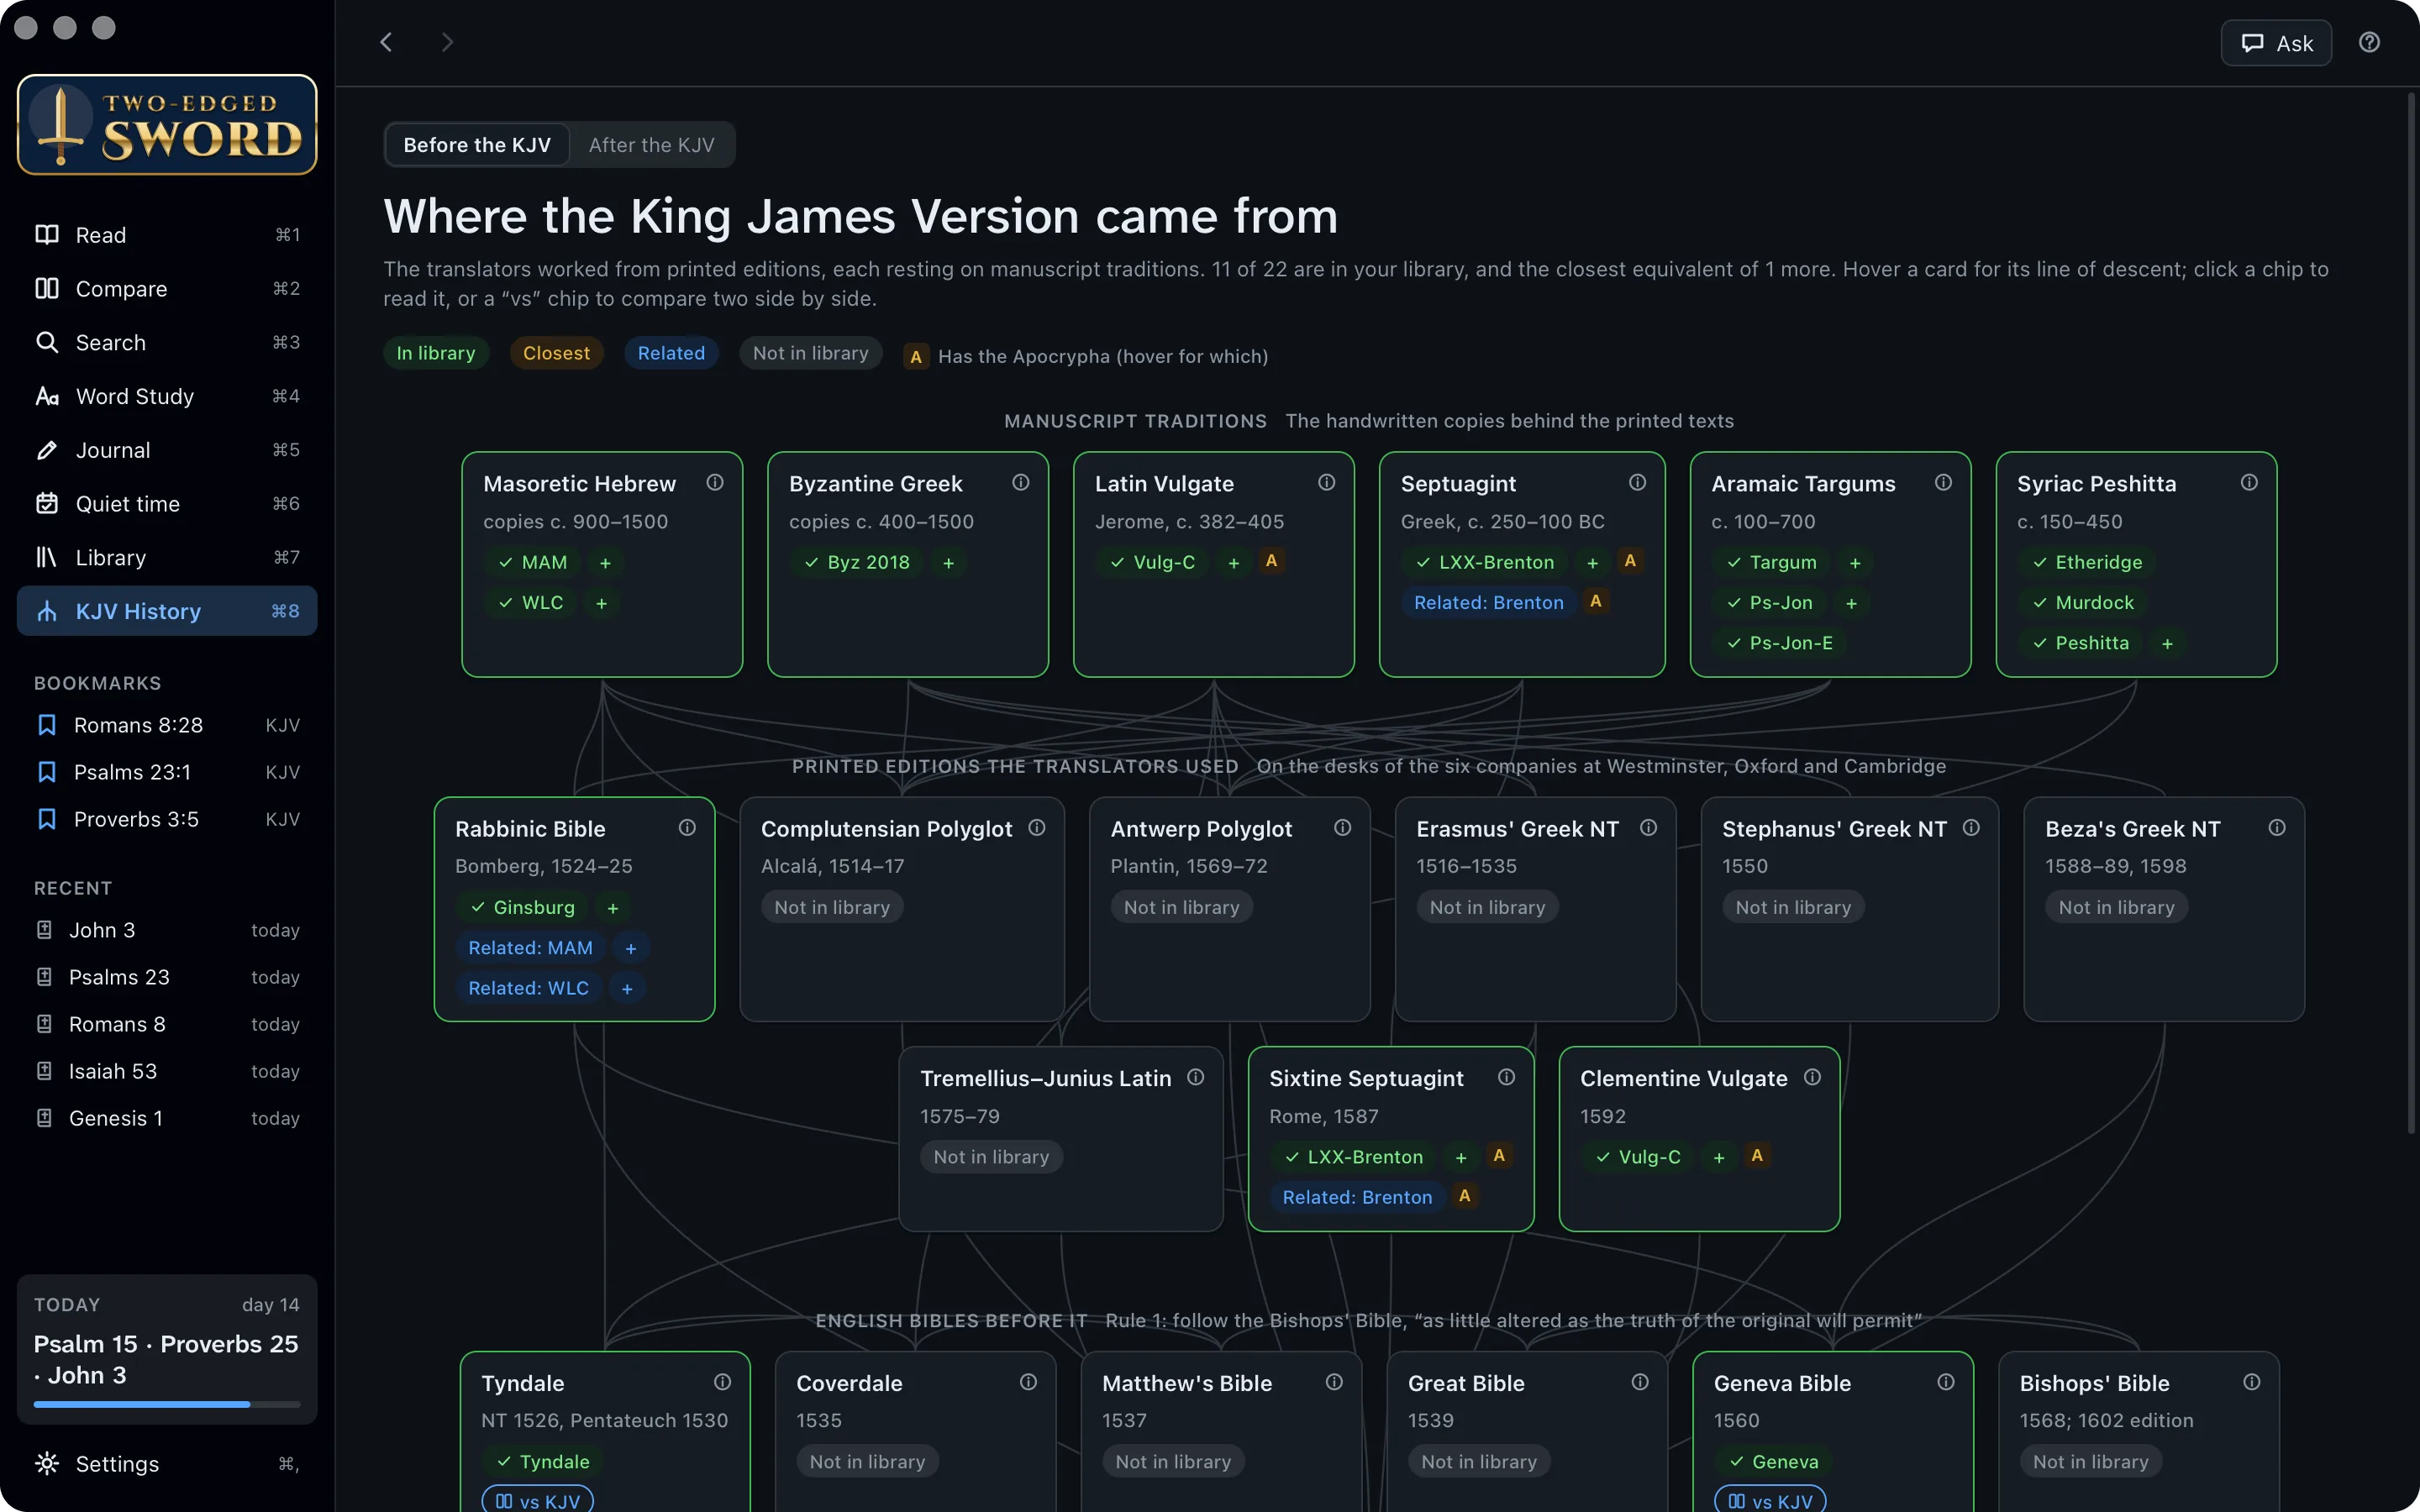2420x1512 pixels.
Task: Open info for Tremellius–Junius Latin
Action: (1196, 1077)
